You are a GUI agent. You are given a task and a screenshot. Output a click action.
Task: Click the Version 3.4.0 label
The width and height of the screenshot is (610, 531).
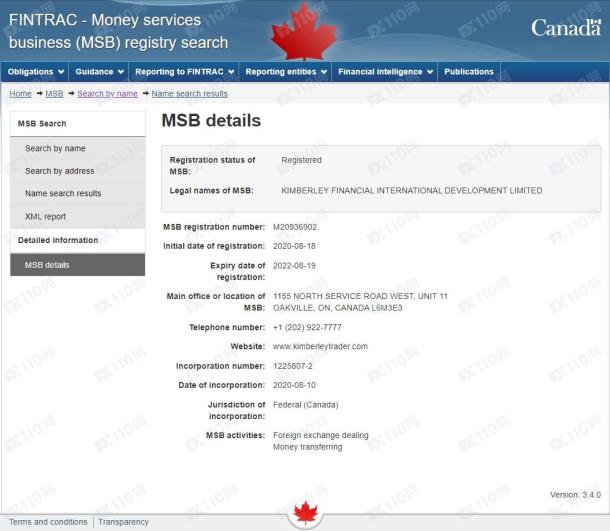click(575, 495)
